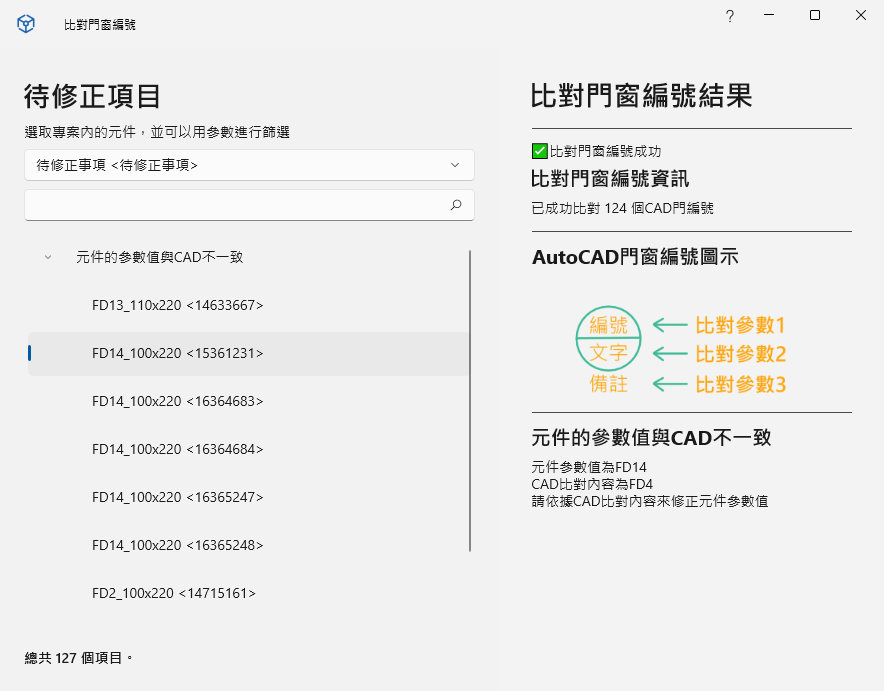Click the AutoCAD door-window number diagram
884x691 pixels.
[x=682, y=354]
